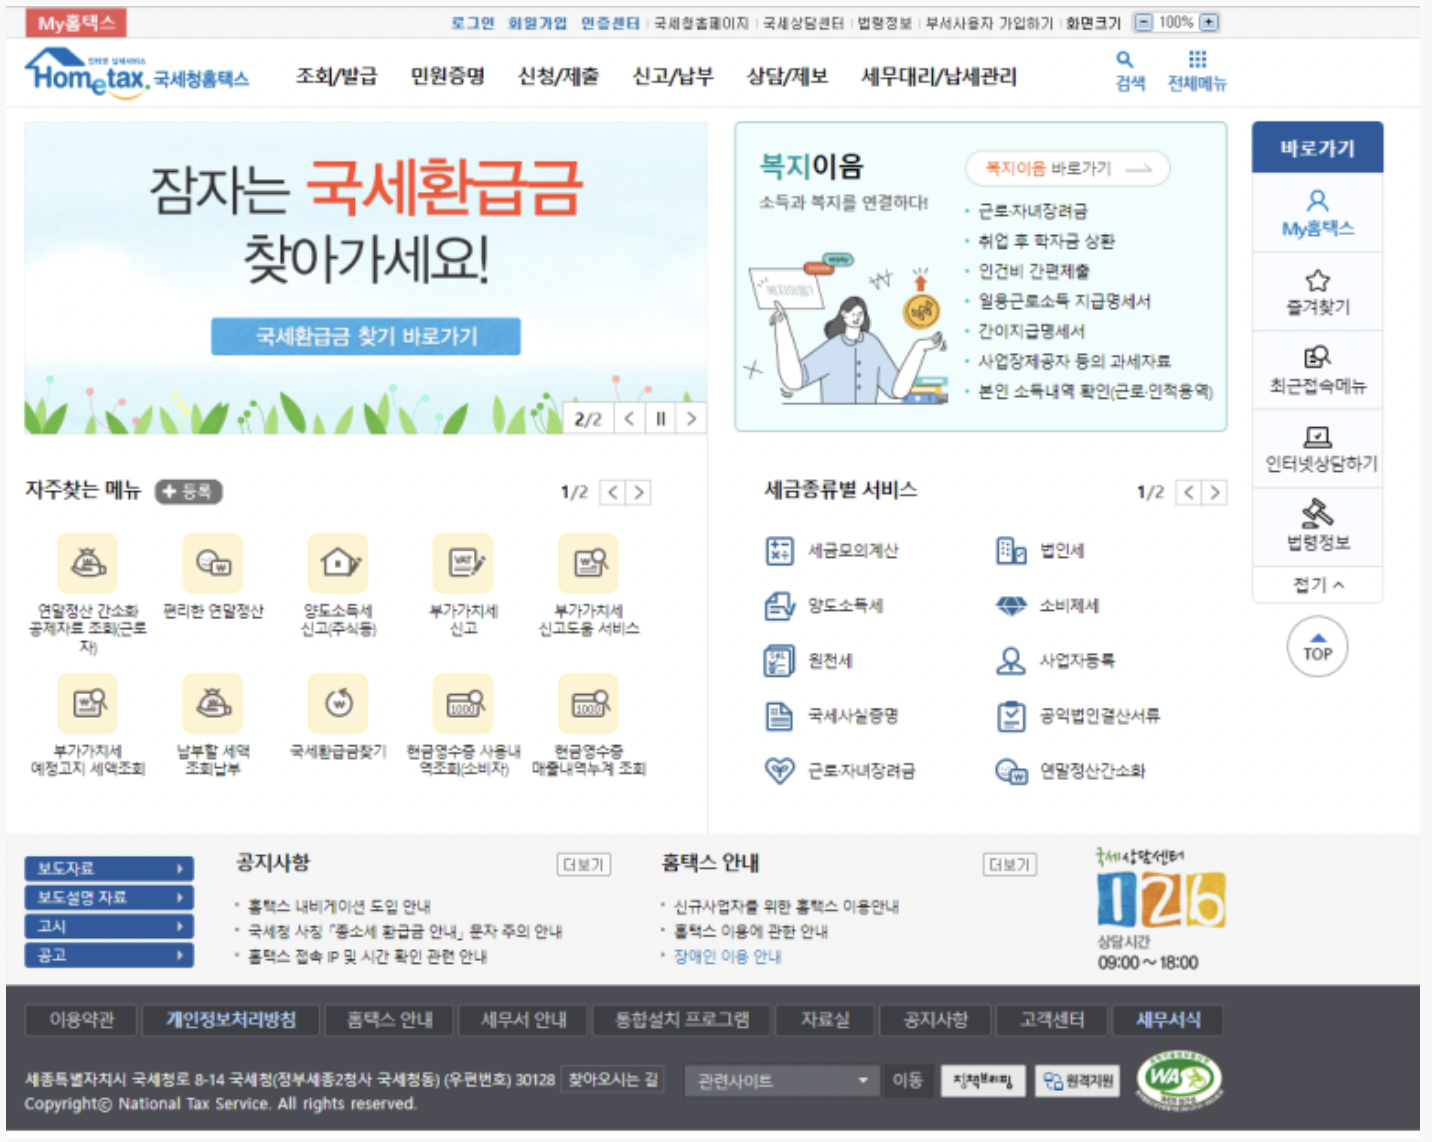
Task: Open My홈택스 from the sidebar
Action: click(x=1317, y=212)
